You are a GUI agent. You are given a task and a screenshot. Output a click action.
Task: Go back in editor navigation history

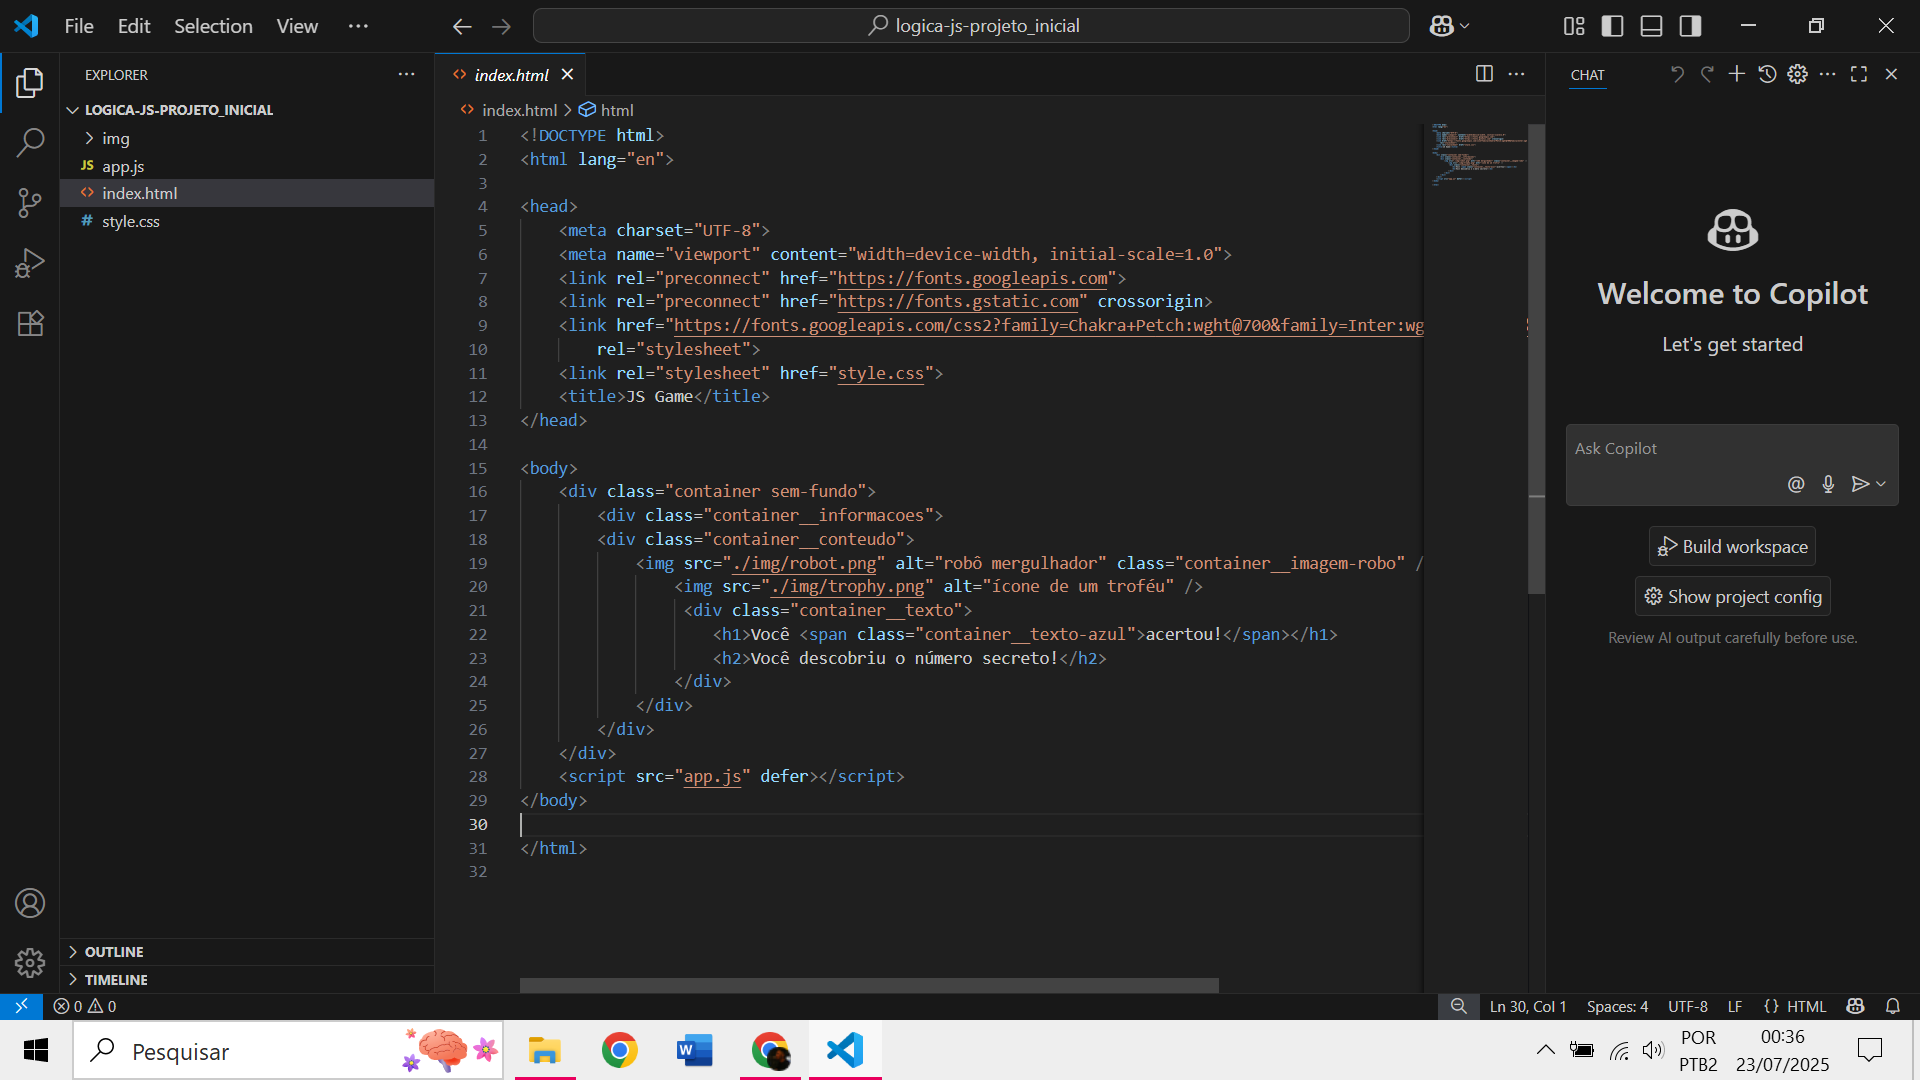click(462, 26)
